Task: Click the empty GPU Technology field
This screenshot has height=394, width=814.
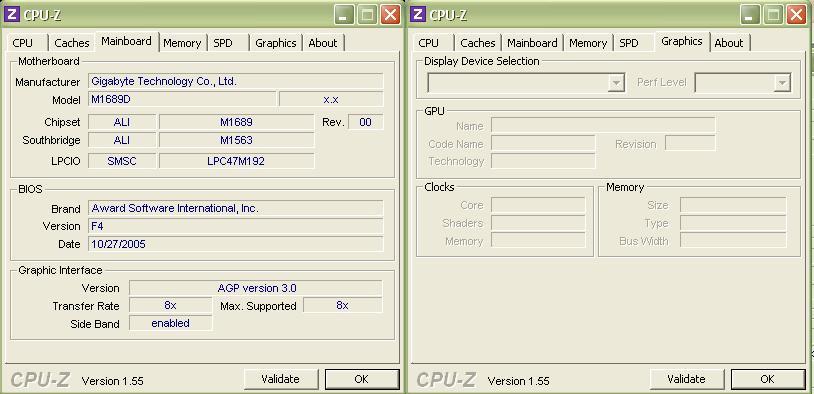Action: click(543, 161)
